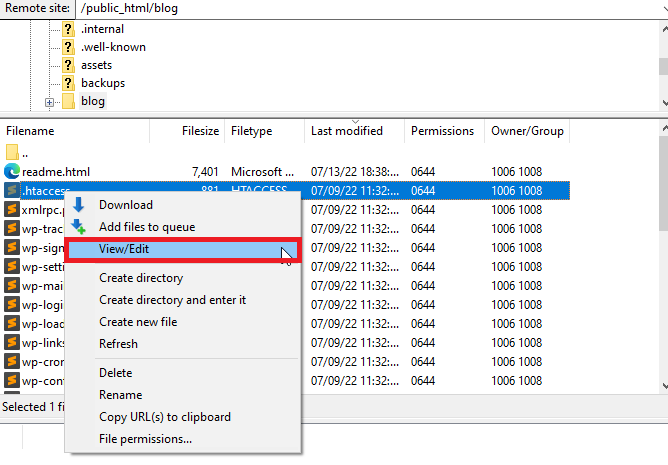Click the Edge icon beside readme.html
This screenshot has width=668, height=465.
12,171
